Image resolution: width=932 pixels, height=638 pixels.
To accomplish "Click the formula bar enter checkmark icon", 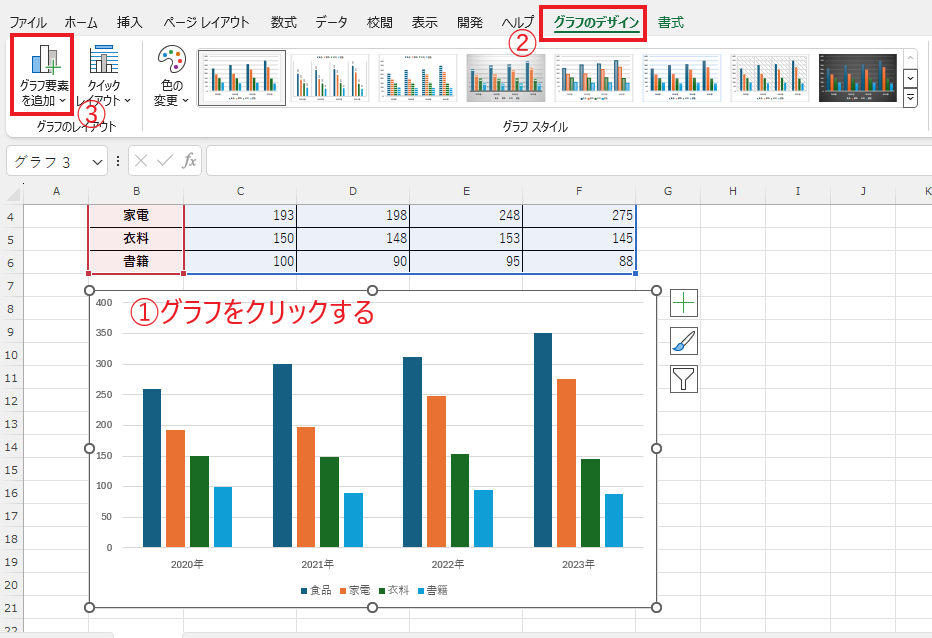I will (165, 161).
